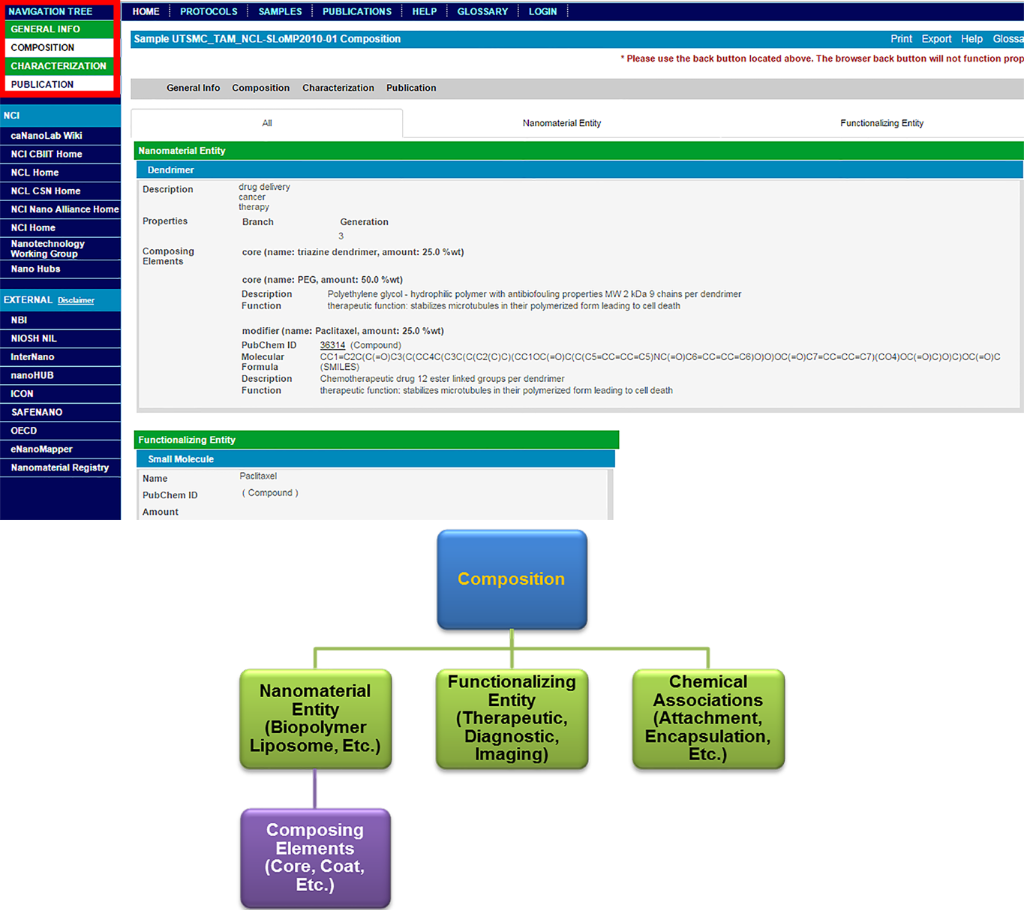Click the Export link in the header

pyautogui.click(x=936, y=39)
